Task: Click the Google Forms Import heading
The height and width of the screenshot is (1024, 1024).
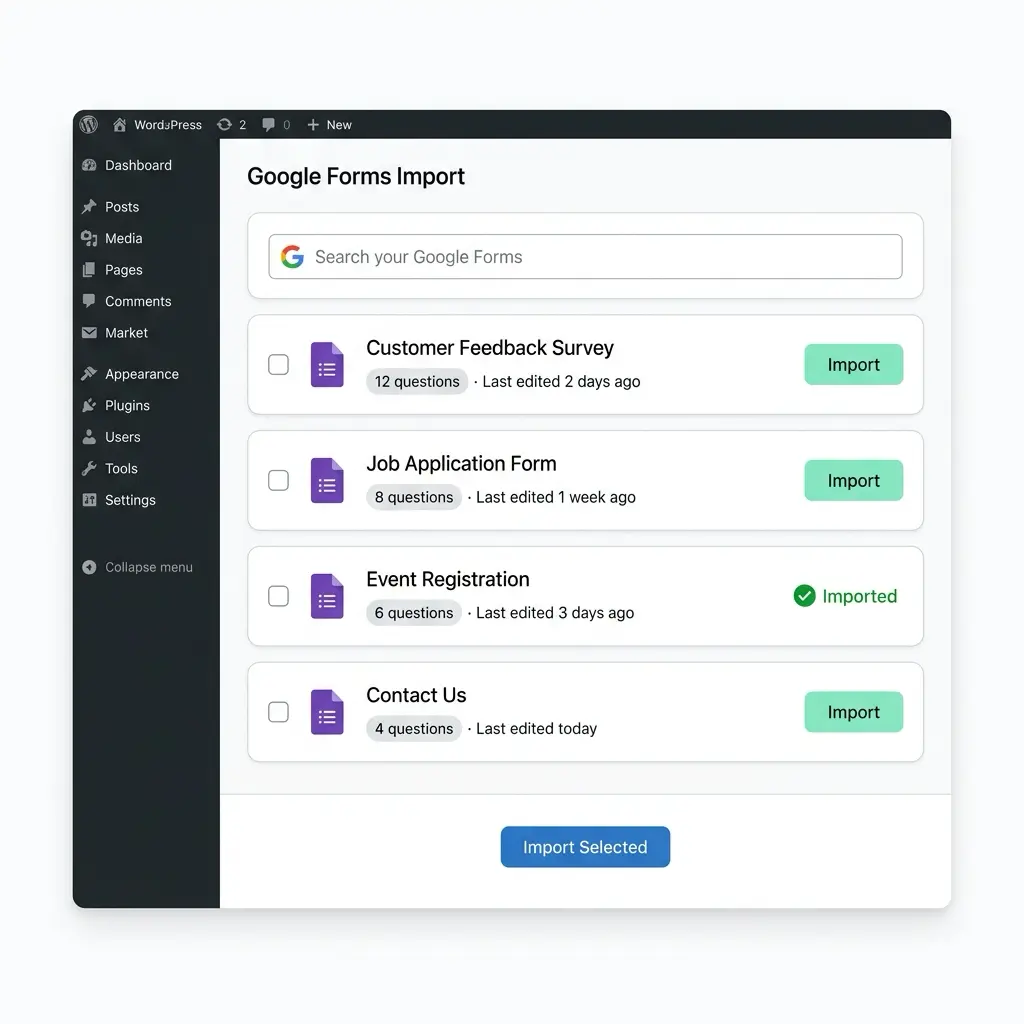Action: tap(356, 176)
